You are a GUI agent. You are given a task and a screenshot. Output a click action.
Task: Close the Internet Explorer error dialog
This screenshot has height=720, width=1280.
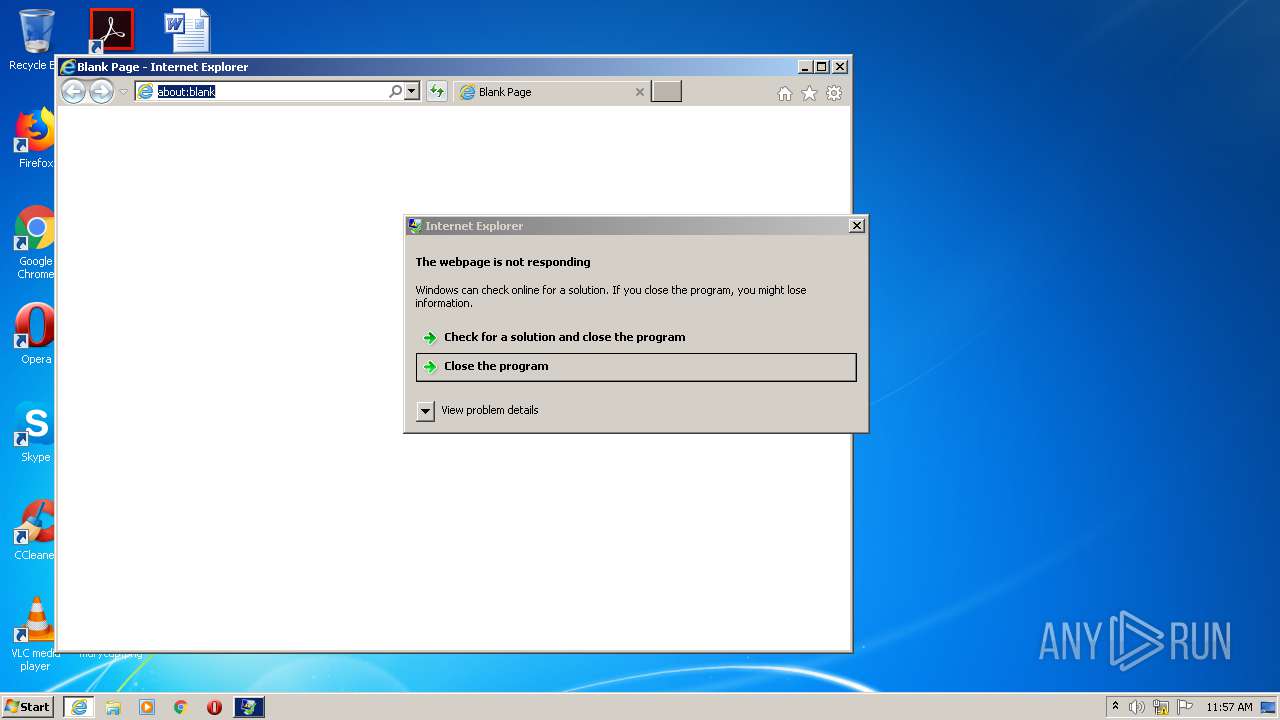857,226
